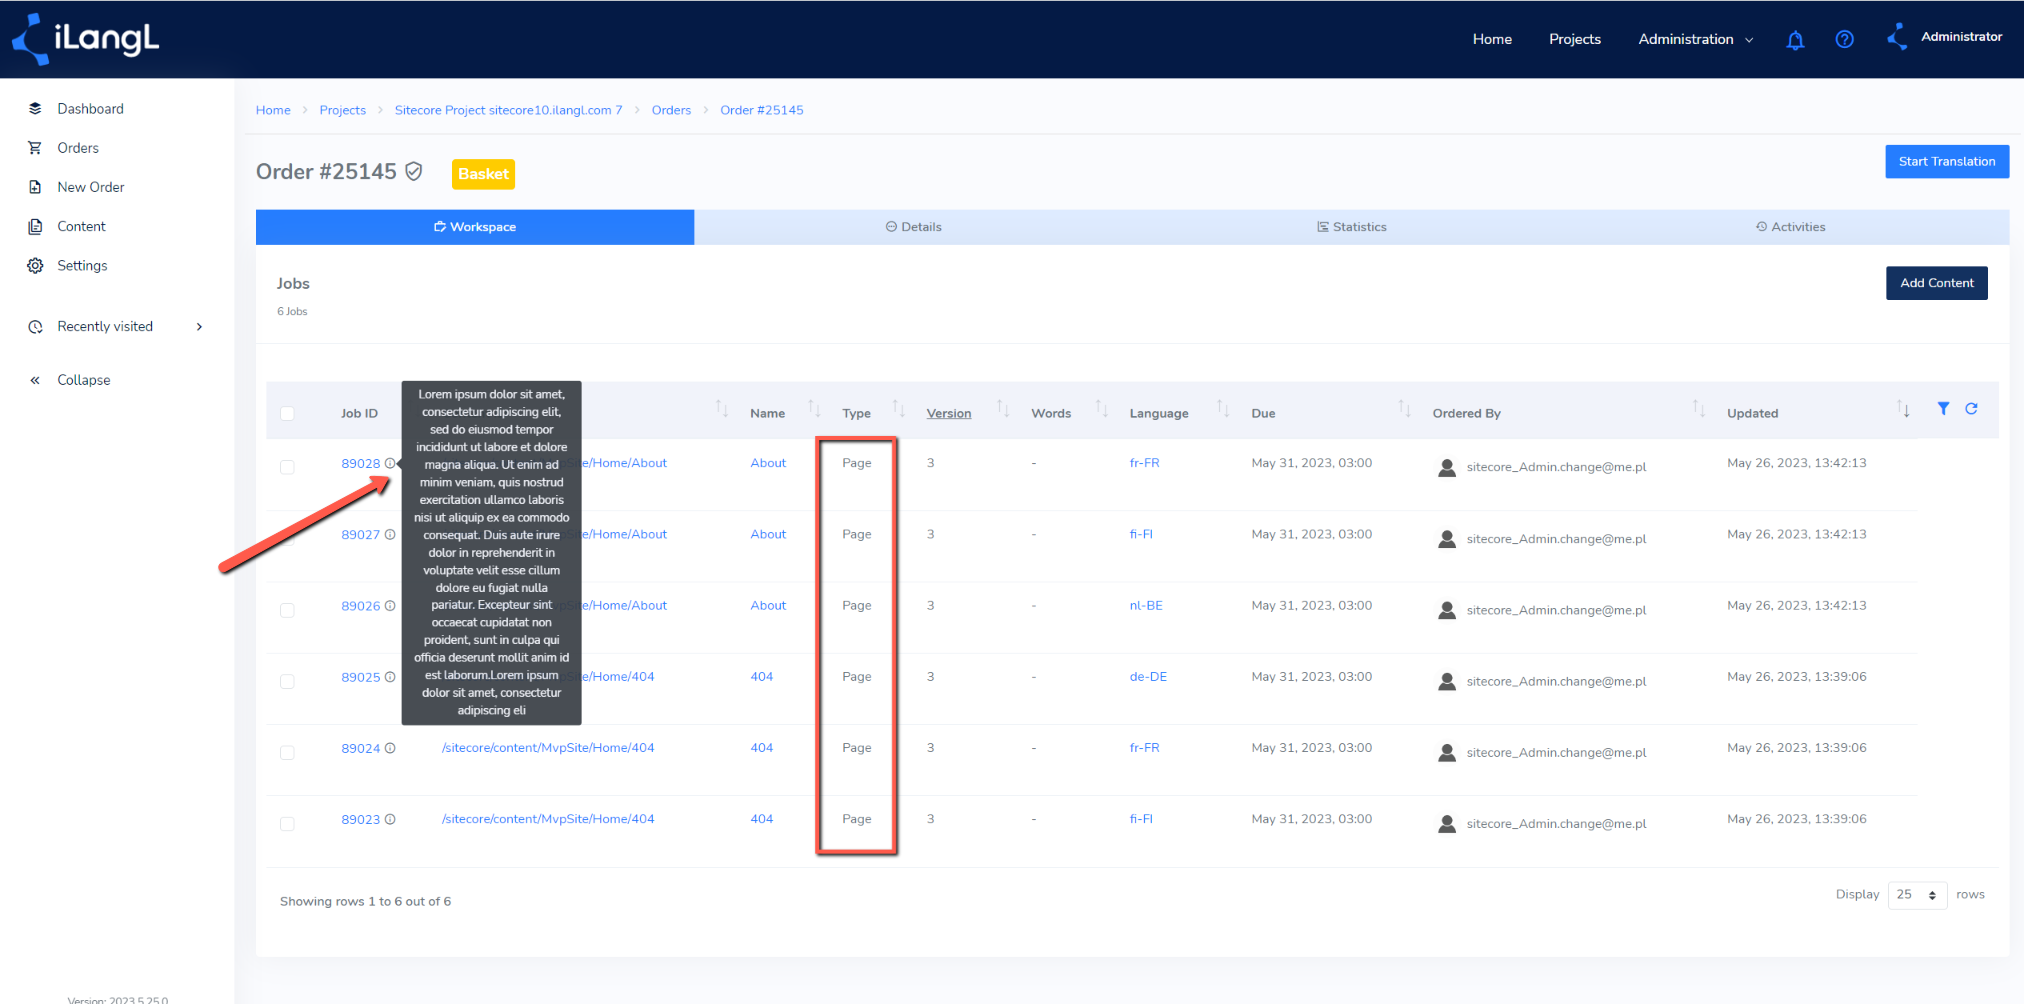Click the info icon next to job 89024

pyautogui.click(x=390, y=748)
